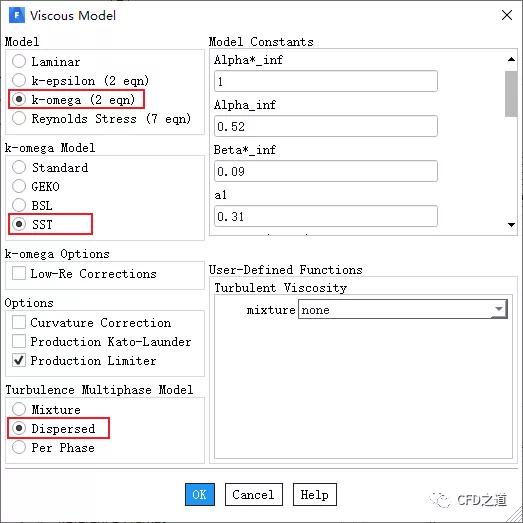Open the Help button
Screen dimensions: 523x523
315,494
